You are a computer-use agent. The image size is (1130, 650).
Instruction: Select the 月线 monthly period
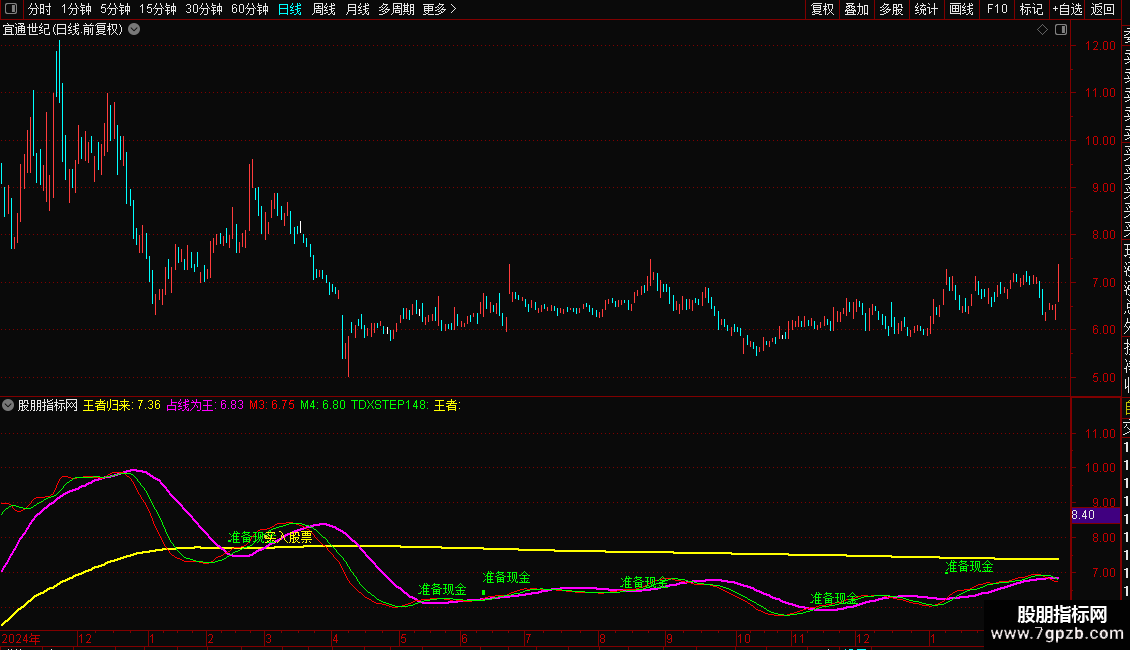point(357,9)
